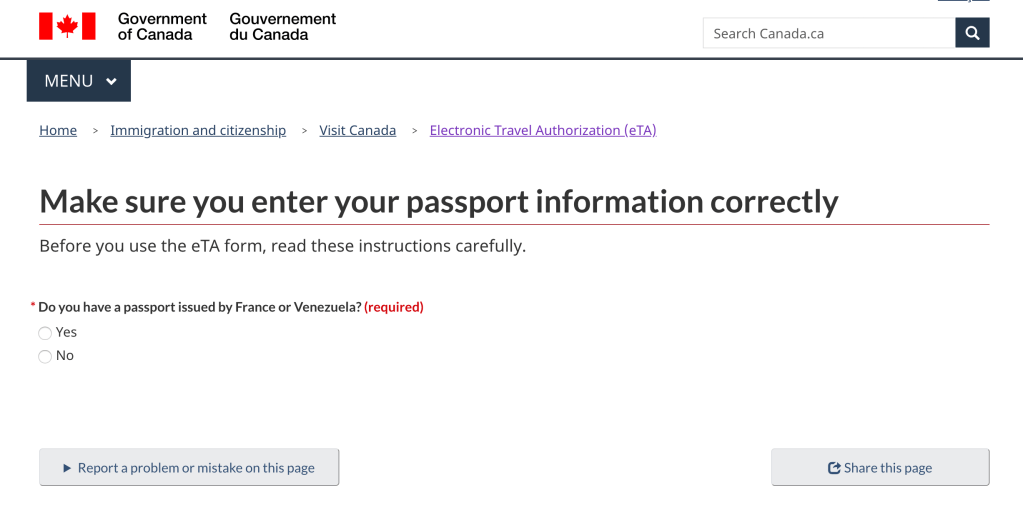Navigate to Visit Canada breadcrumb
Viewport: 1023px width, 505px height.
click(357, 130)
